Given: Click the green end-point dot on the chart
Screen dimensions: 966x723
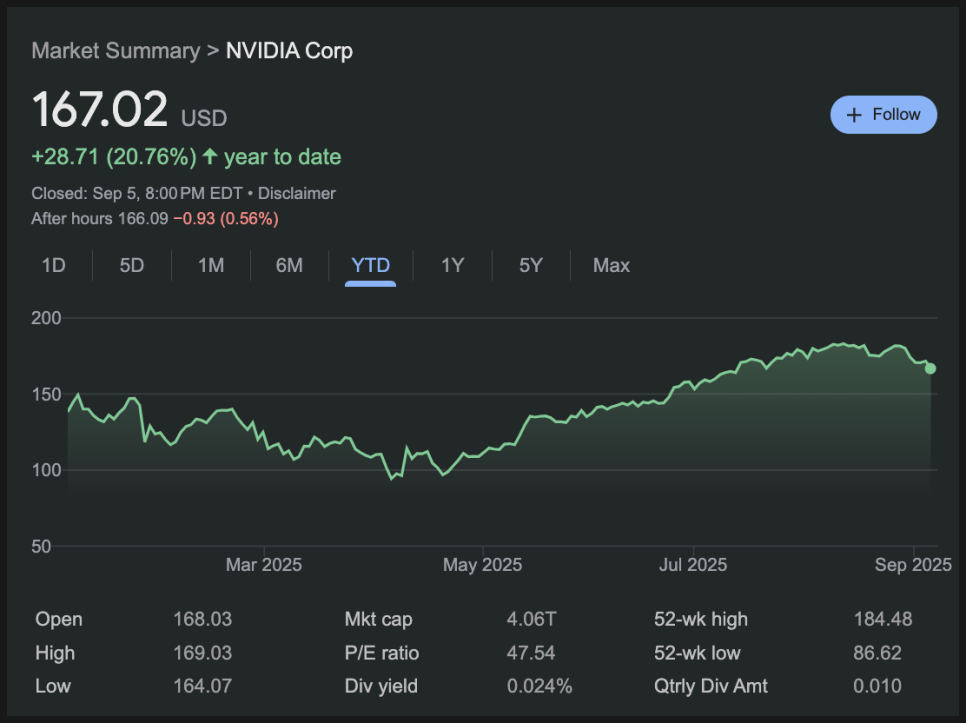Looking at the screenshot, I should pos(930,368).
